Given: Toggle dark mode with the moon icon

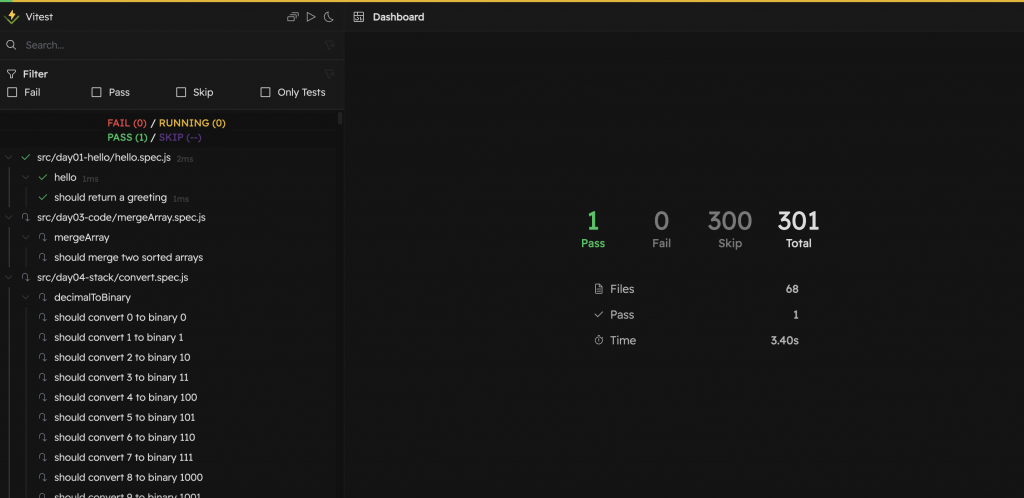Looking at the screenshot, I should point(329,17).
